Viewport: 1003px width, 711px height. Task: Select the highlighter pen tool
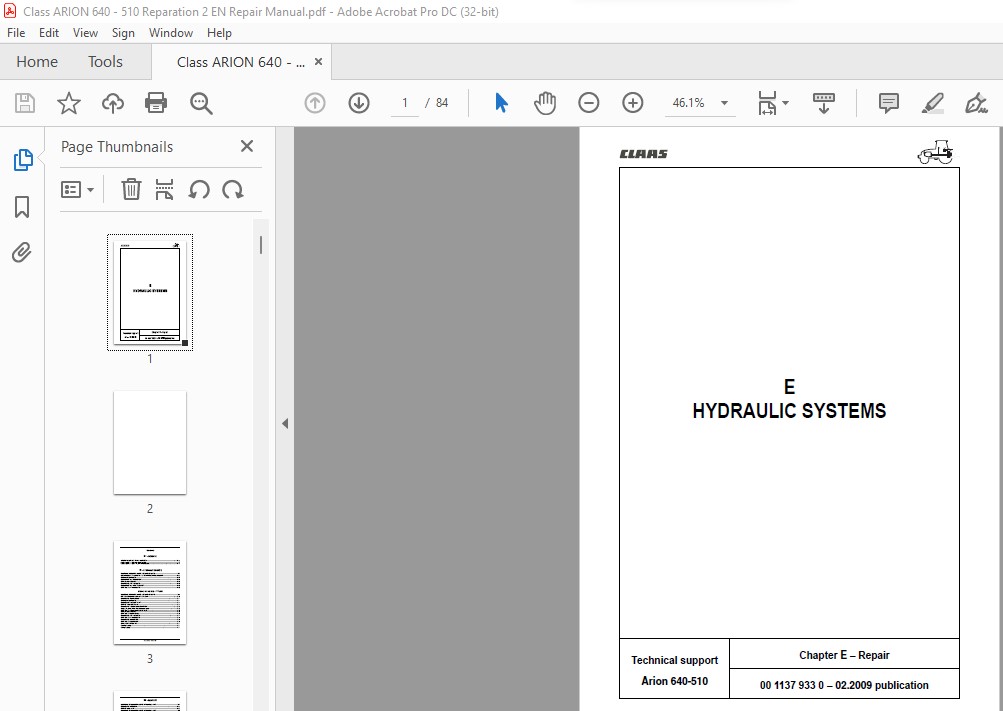933,103
